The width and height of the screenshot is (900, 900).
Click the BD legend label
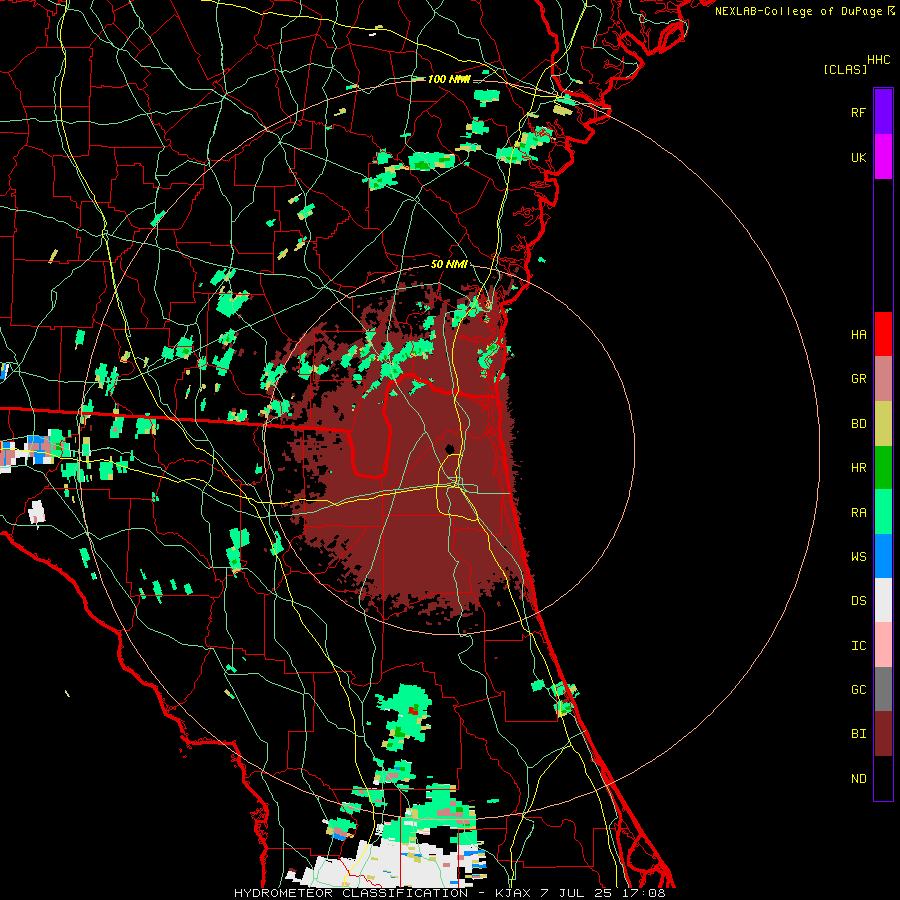click(858, 424)
